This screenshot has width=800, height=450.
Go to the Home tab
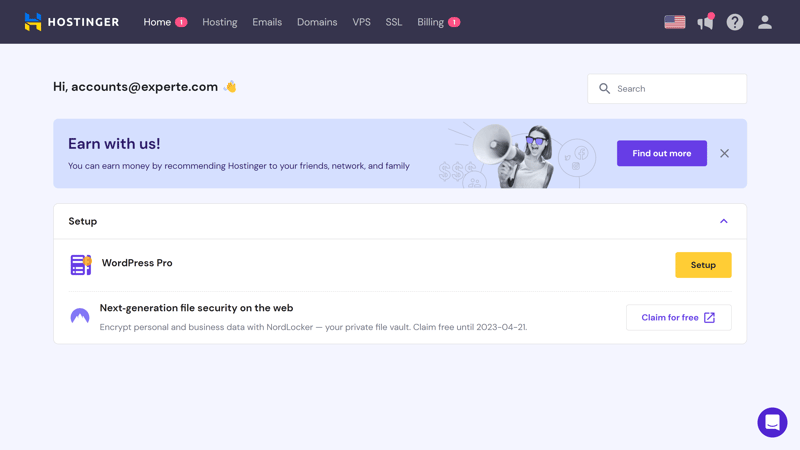(x=165, y=22)
